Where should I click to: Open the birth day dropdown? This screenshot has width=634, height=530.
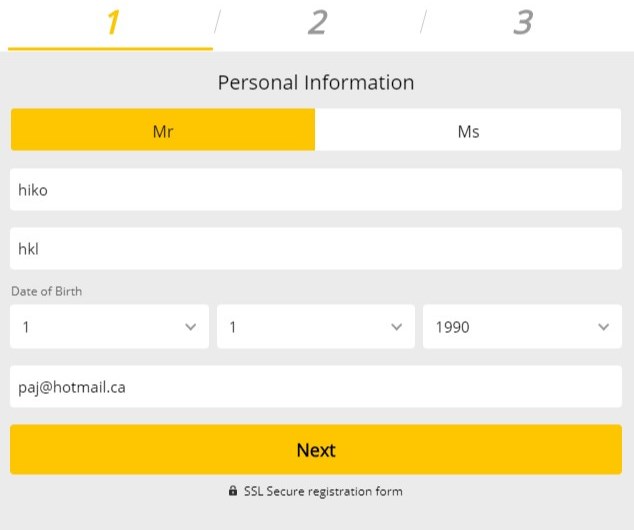pyautogui.click(x=110, y=327)
